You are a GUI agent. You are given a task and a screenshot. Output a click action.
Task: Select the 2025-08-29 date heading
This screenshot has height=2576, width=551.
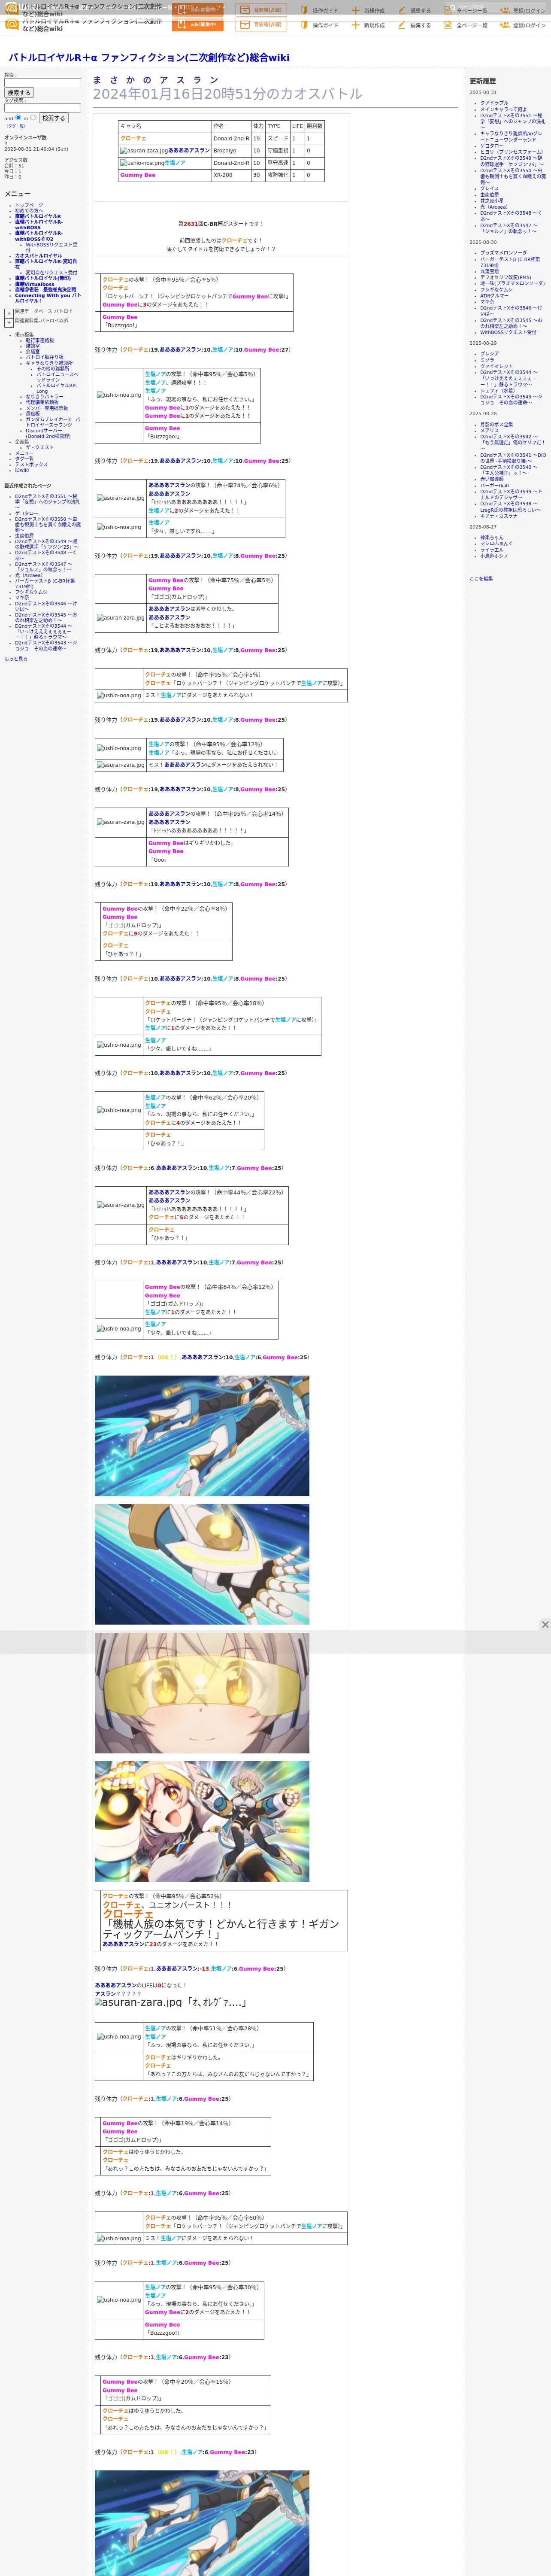tap(483, 343)
